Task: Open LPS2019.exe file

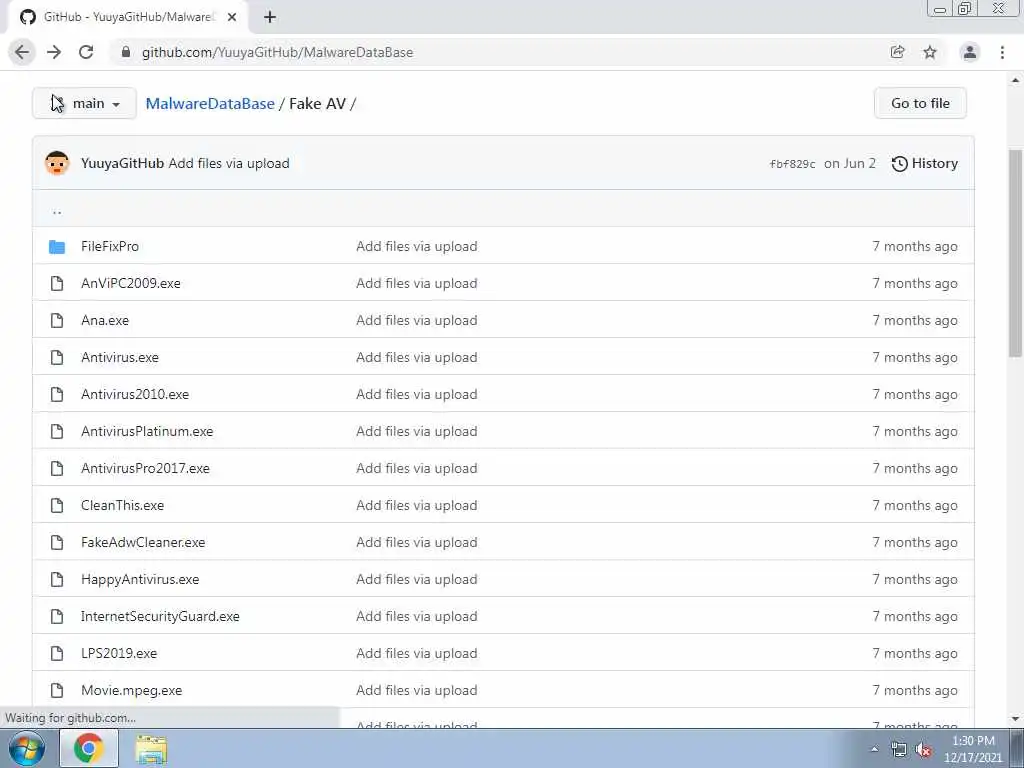Action: click(x=119, y=654)
